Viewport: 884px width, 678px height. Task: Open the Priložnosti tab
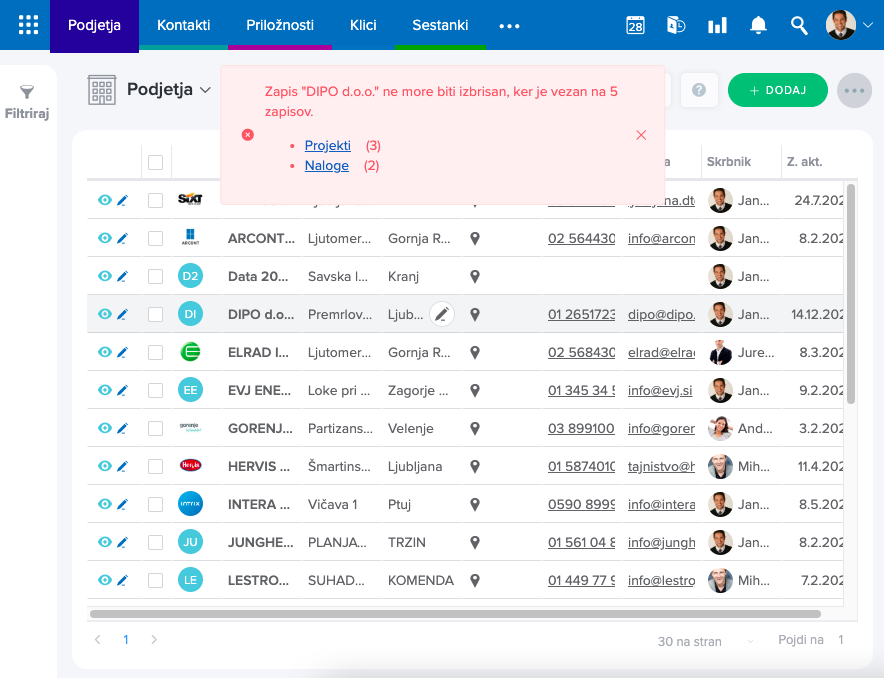(280, 25)
